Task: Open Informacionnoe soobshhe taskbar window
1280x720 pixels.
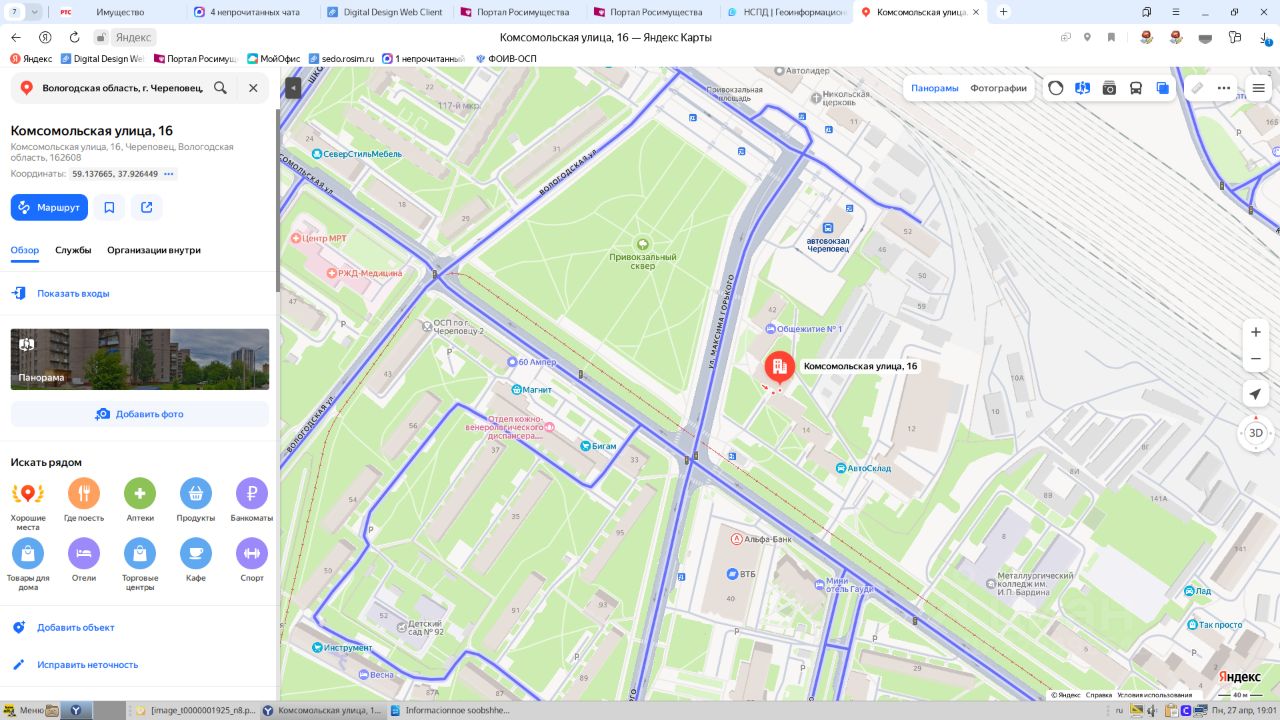Action: pos(450,711)
